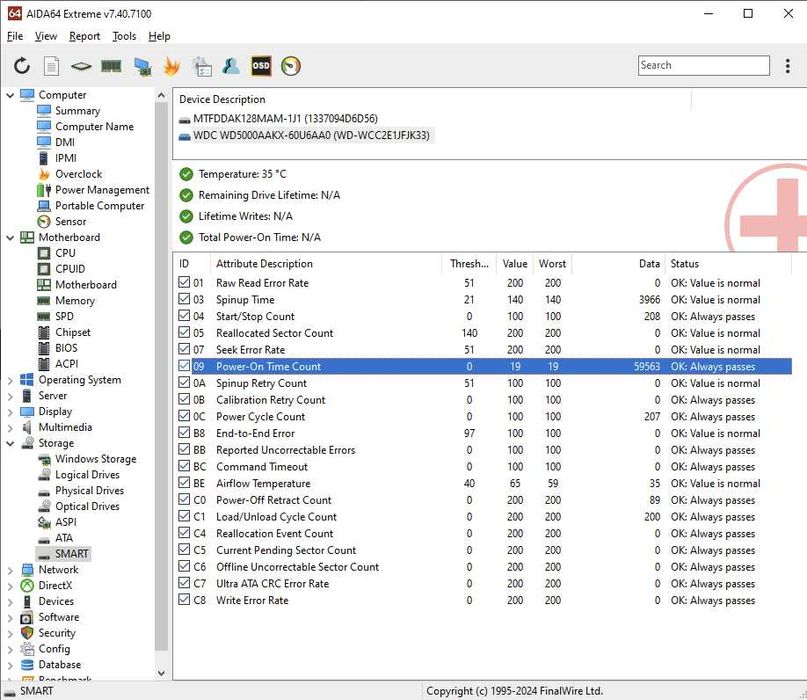Viewport: 807px width, 700px height.
Task: Open CPUID under Motherboard
Action: point(70,269)
